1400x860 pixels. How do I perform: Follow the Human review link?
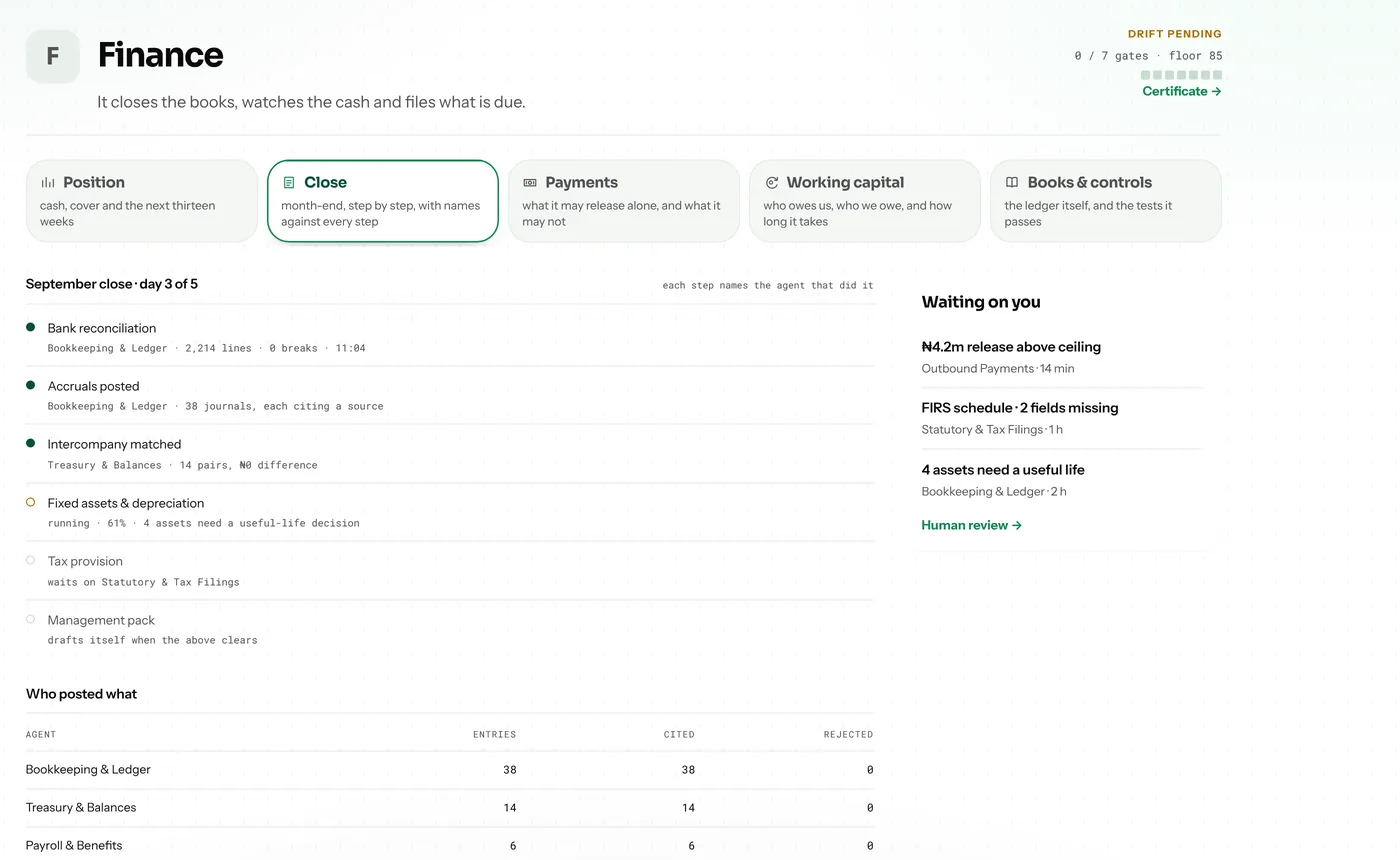click(x=971, y=525)
